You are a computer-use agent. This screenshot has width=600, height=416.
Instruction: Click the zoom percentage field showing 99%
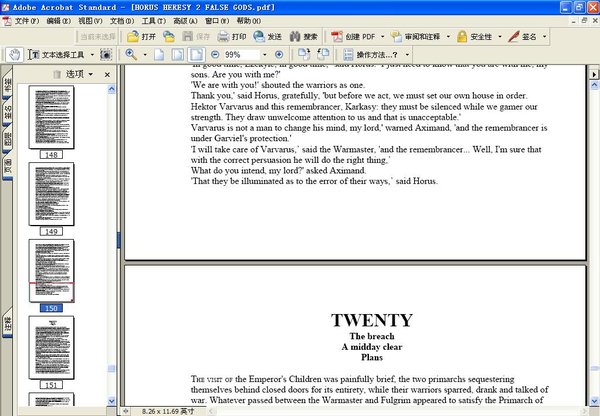(241, 55)
